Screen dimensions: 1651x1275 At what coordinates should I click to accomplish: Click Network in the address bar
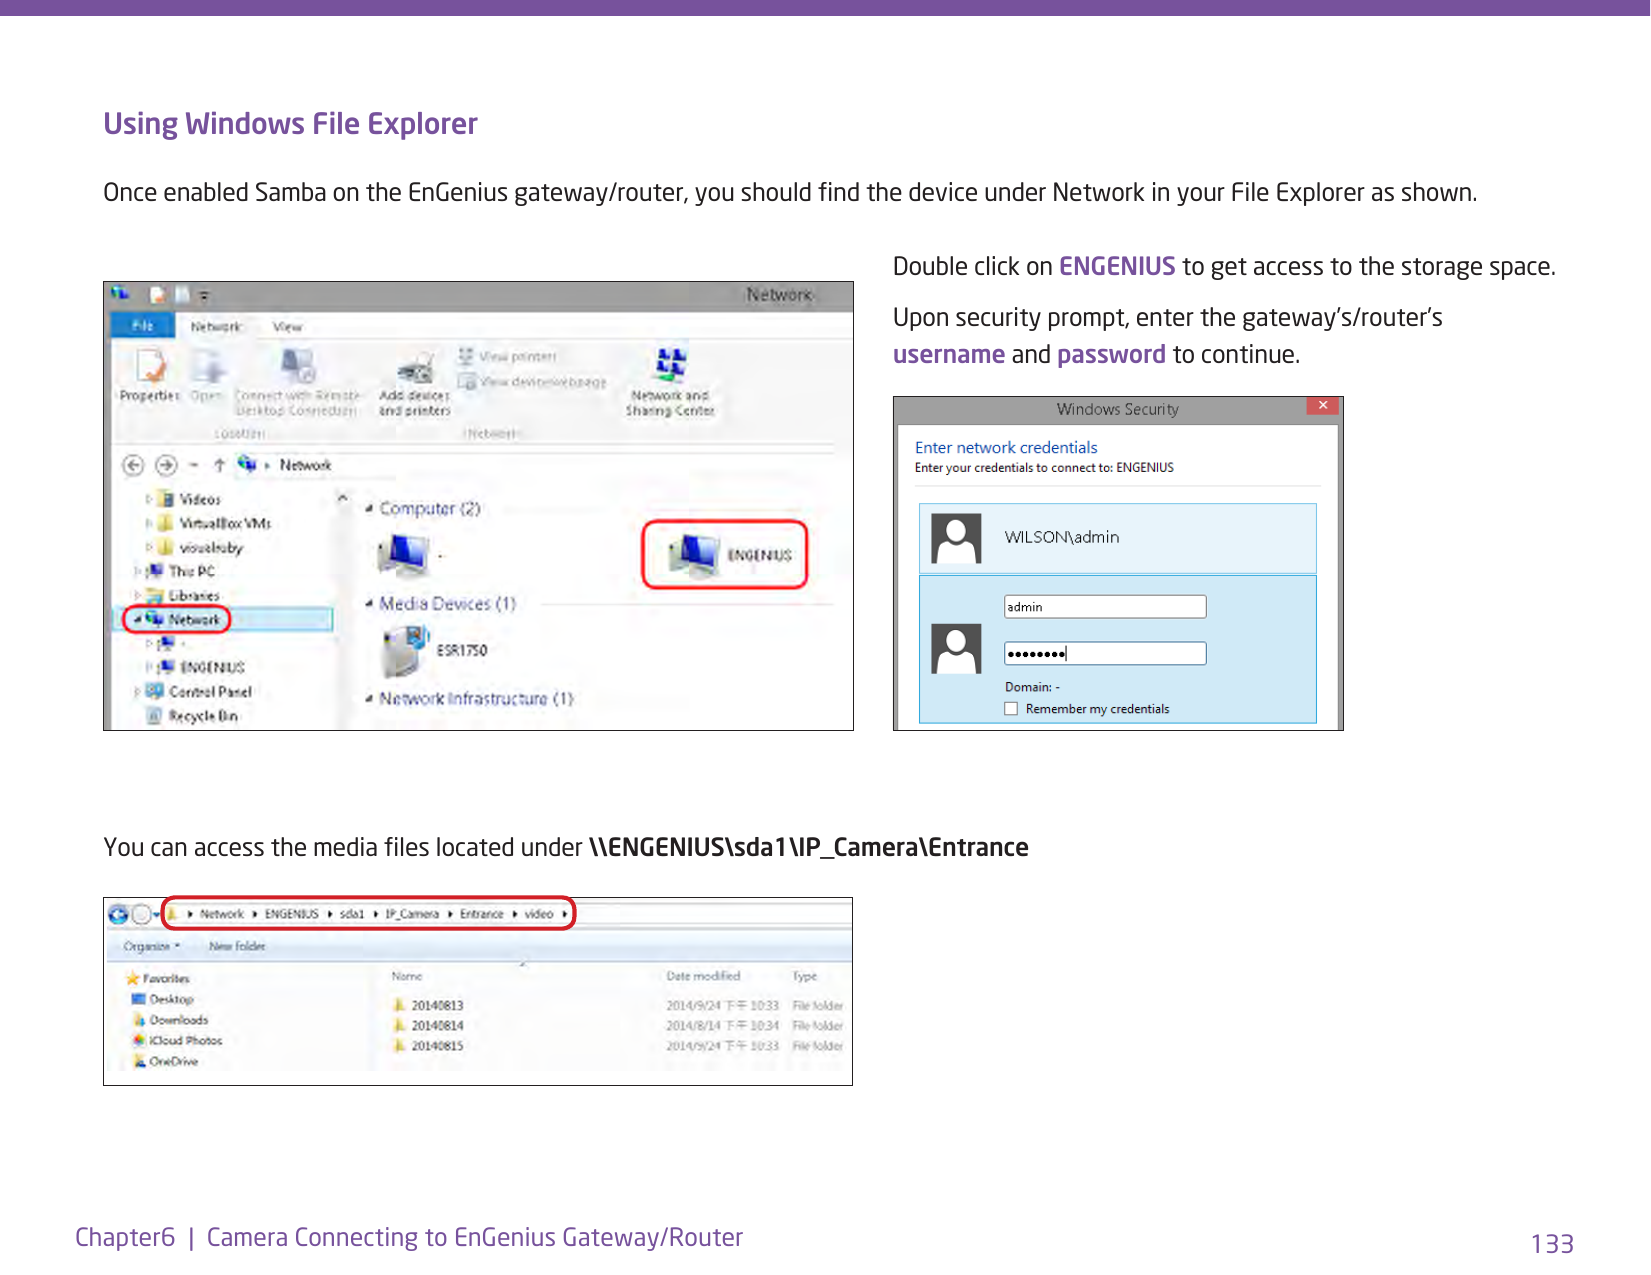pos(305,465)
